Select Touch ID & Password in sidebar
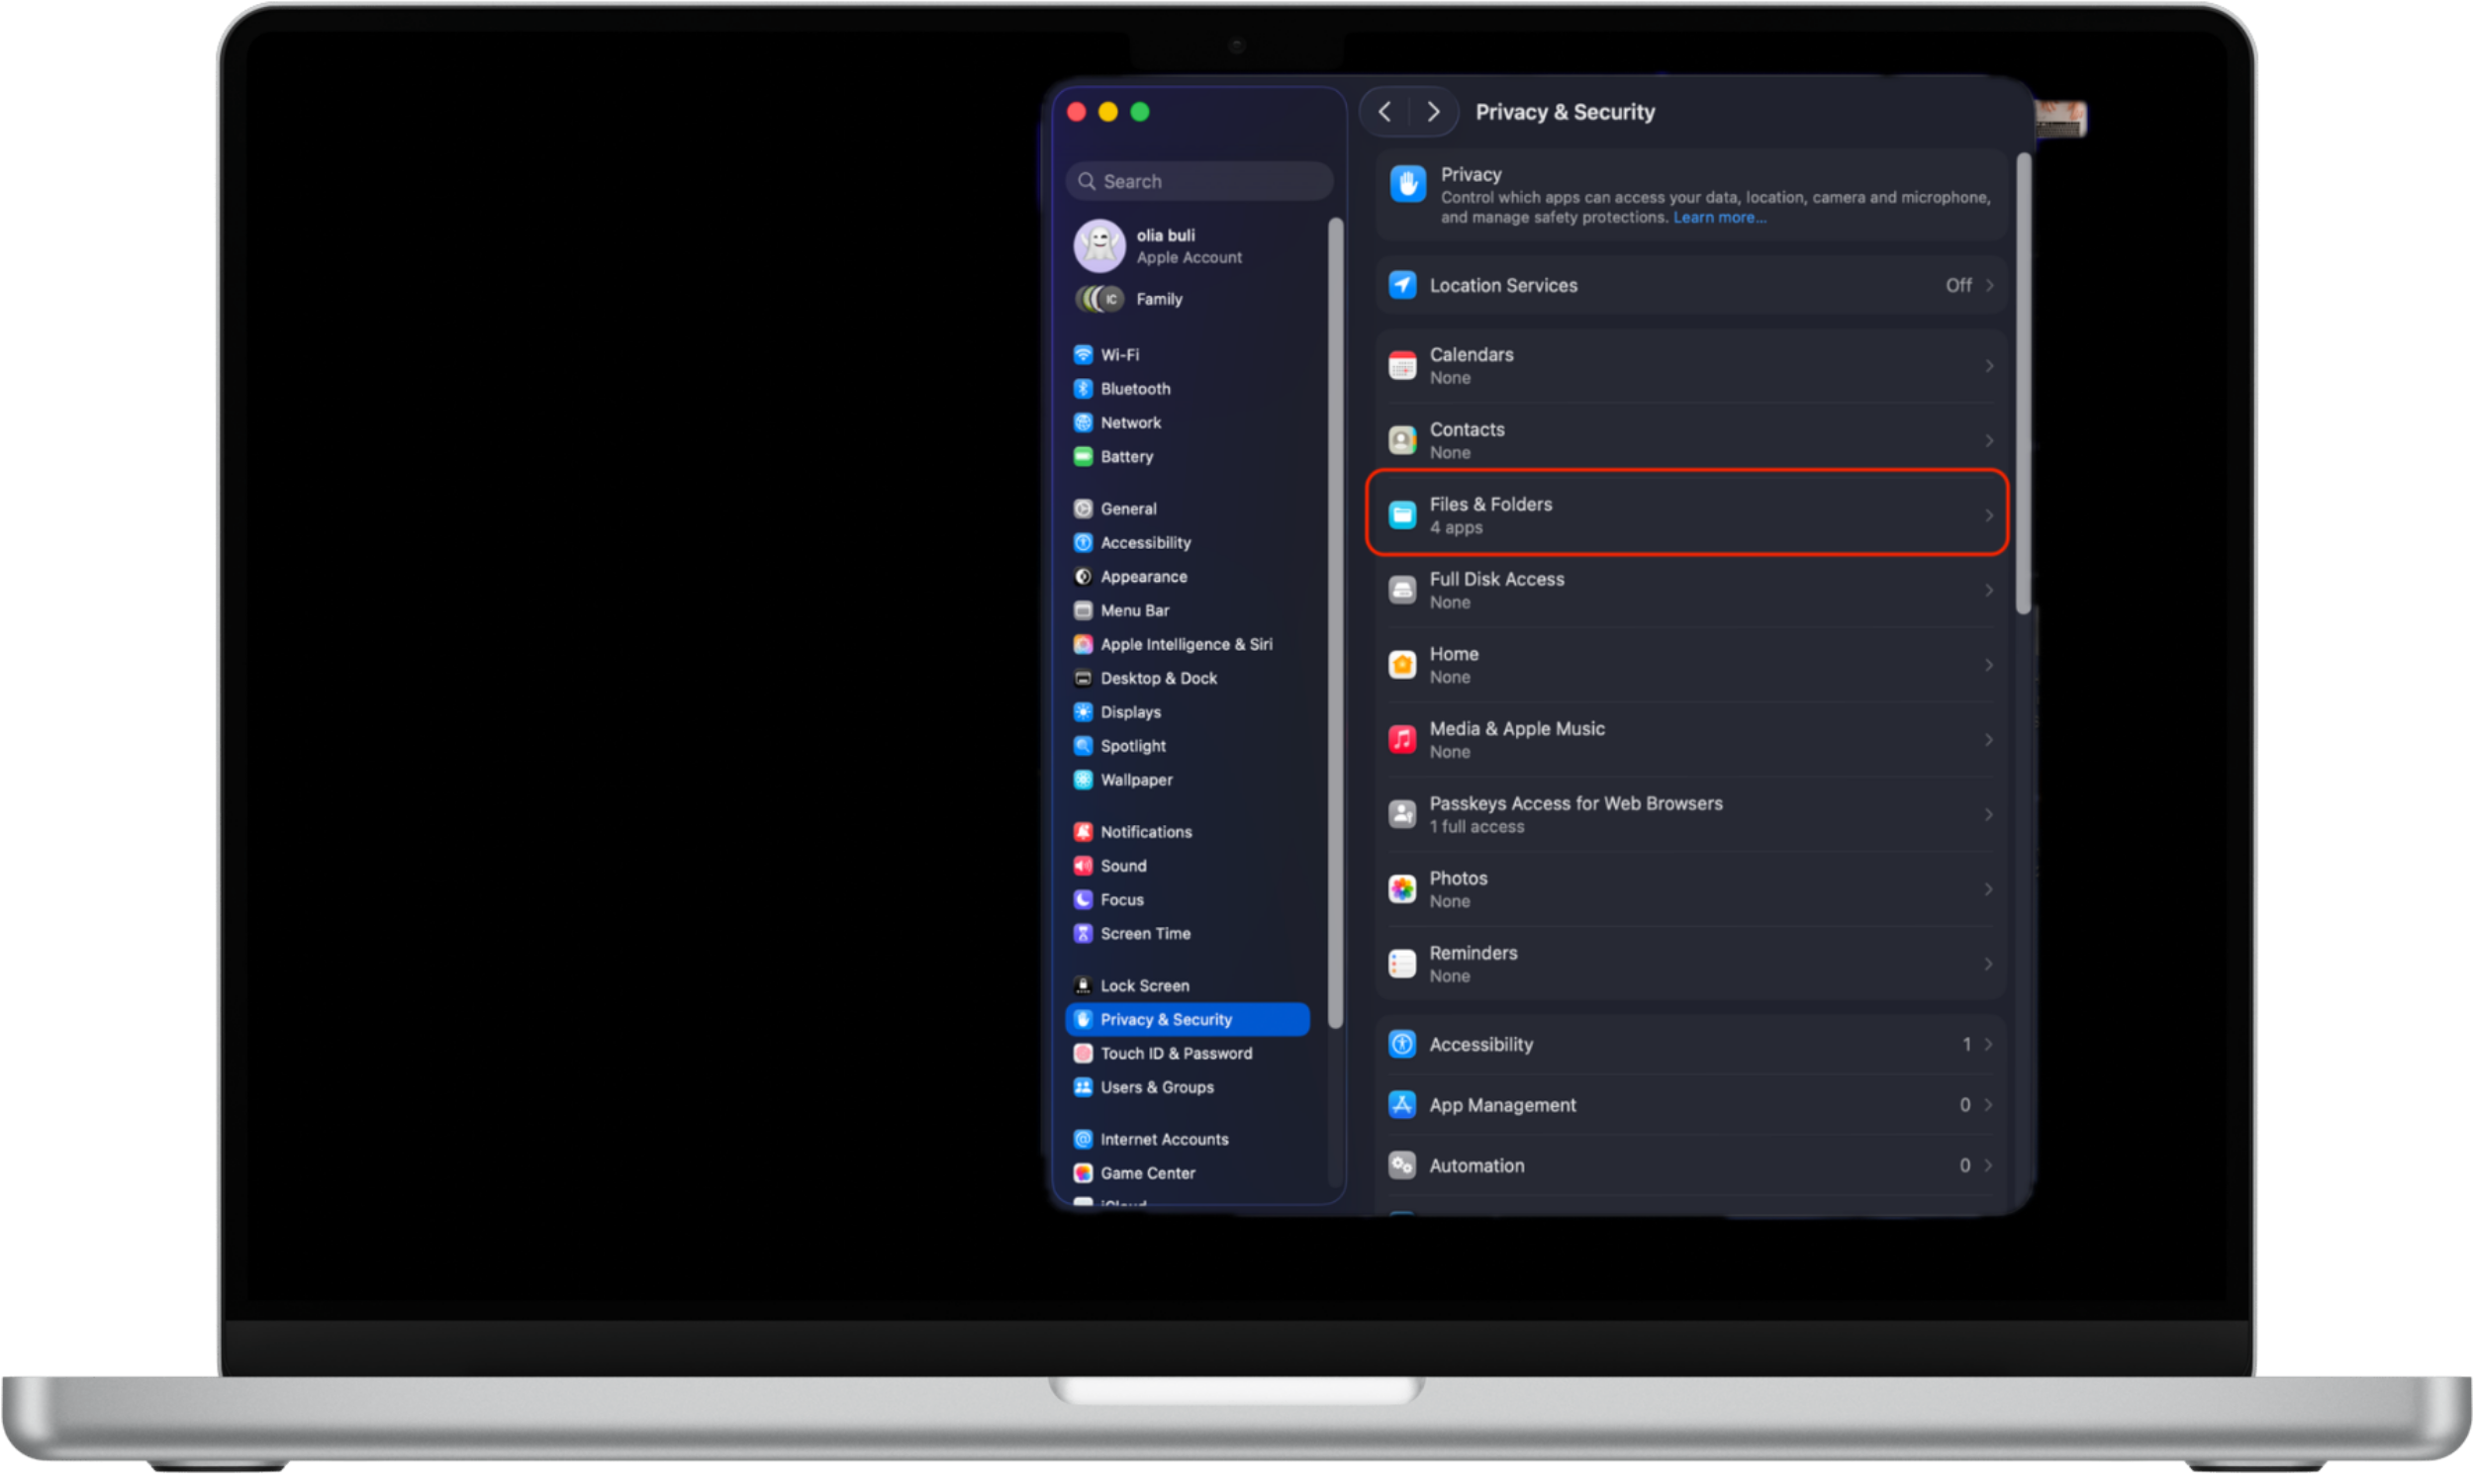This screenshot has width=2474, height=1484. (x=1176, y=1053)
